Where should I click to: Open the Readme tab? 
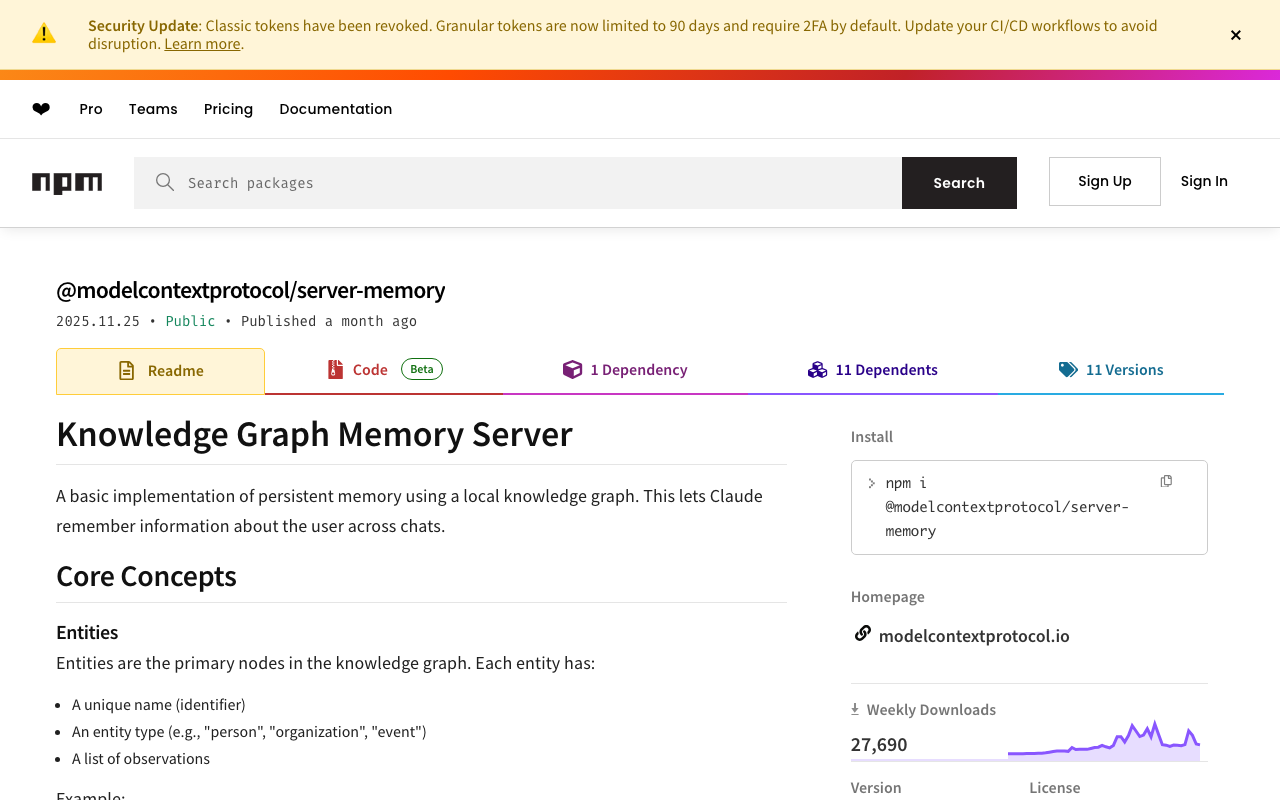coord(161,371)
